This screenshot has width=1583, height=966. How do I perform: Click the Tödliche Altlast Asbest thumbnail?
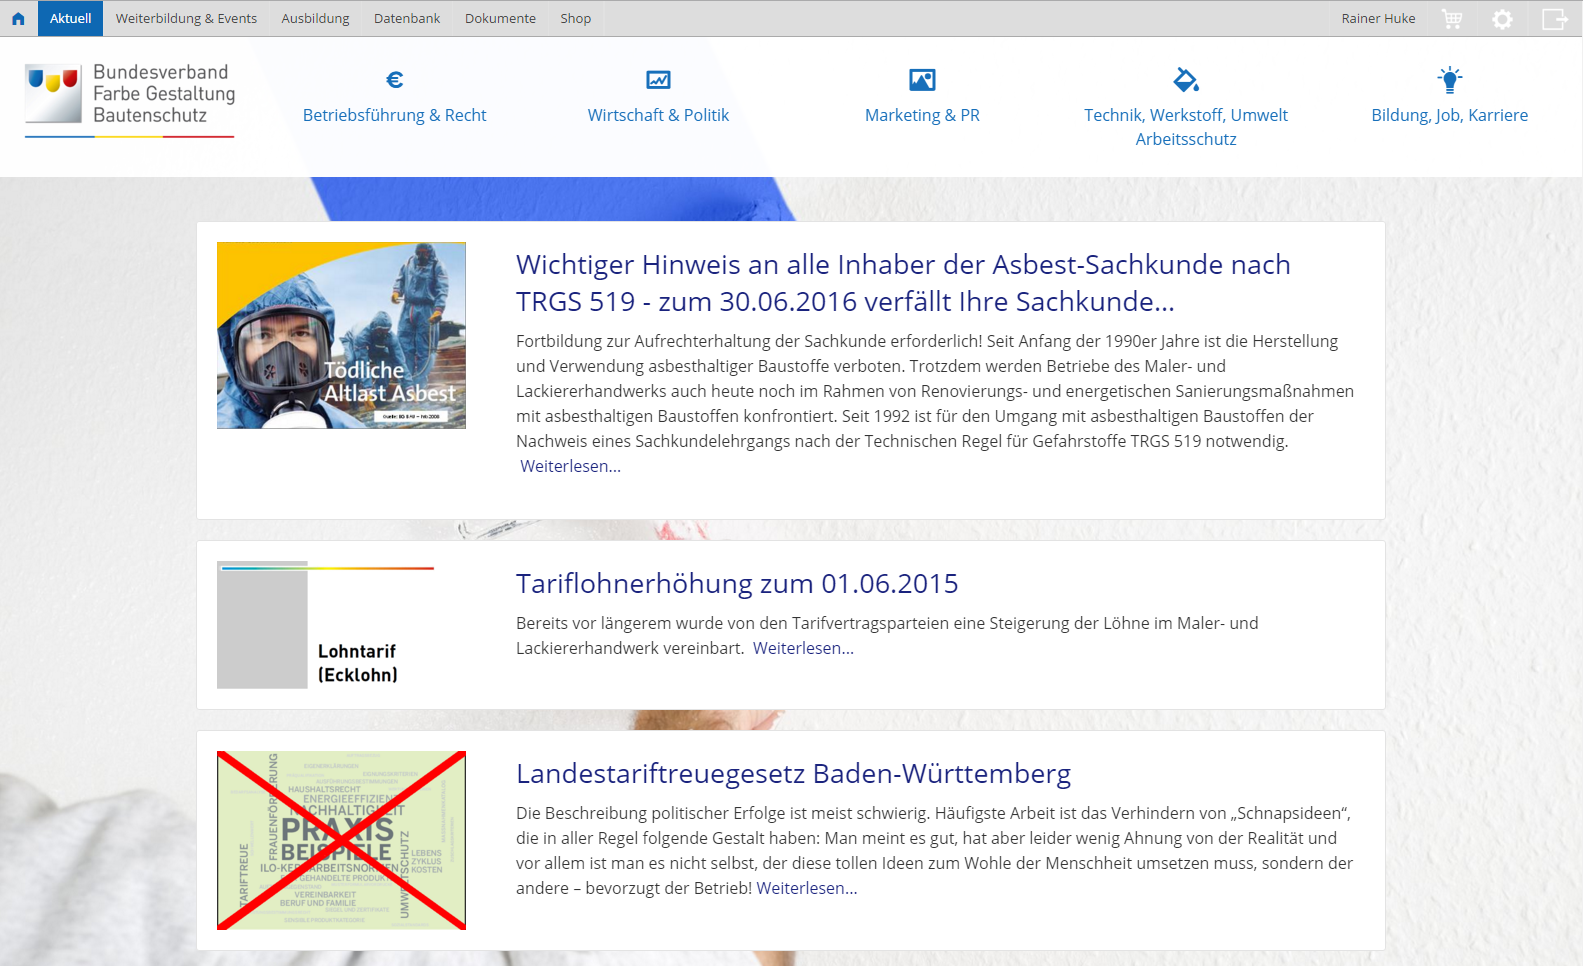pos(341,335)
